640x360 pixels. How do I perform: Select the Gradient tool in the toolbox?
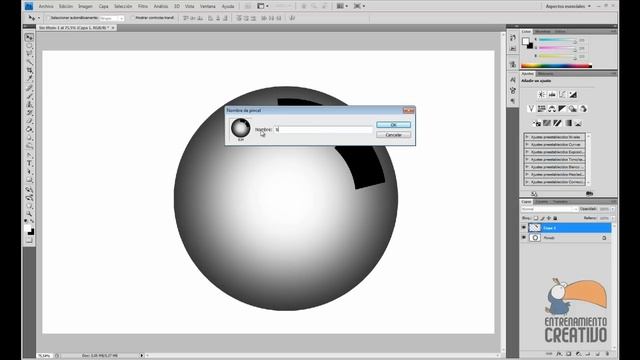29,129
